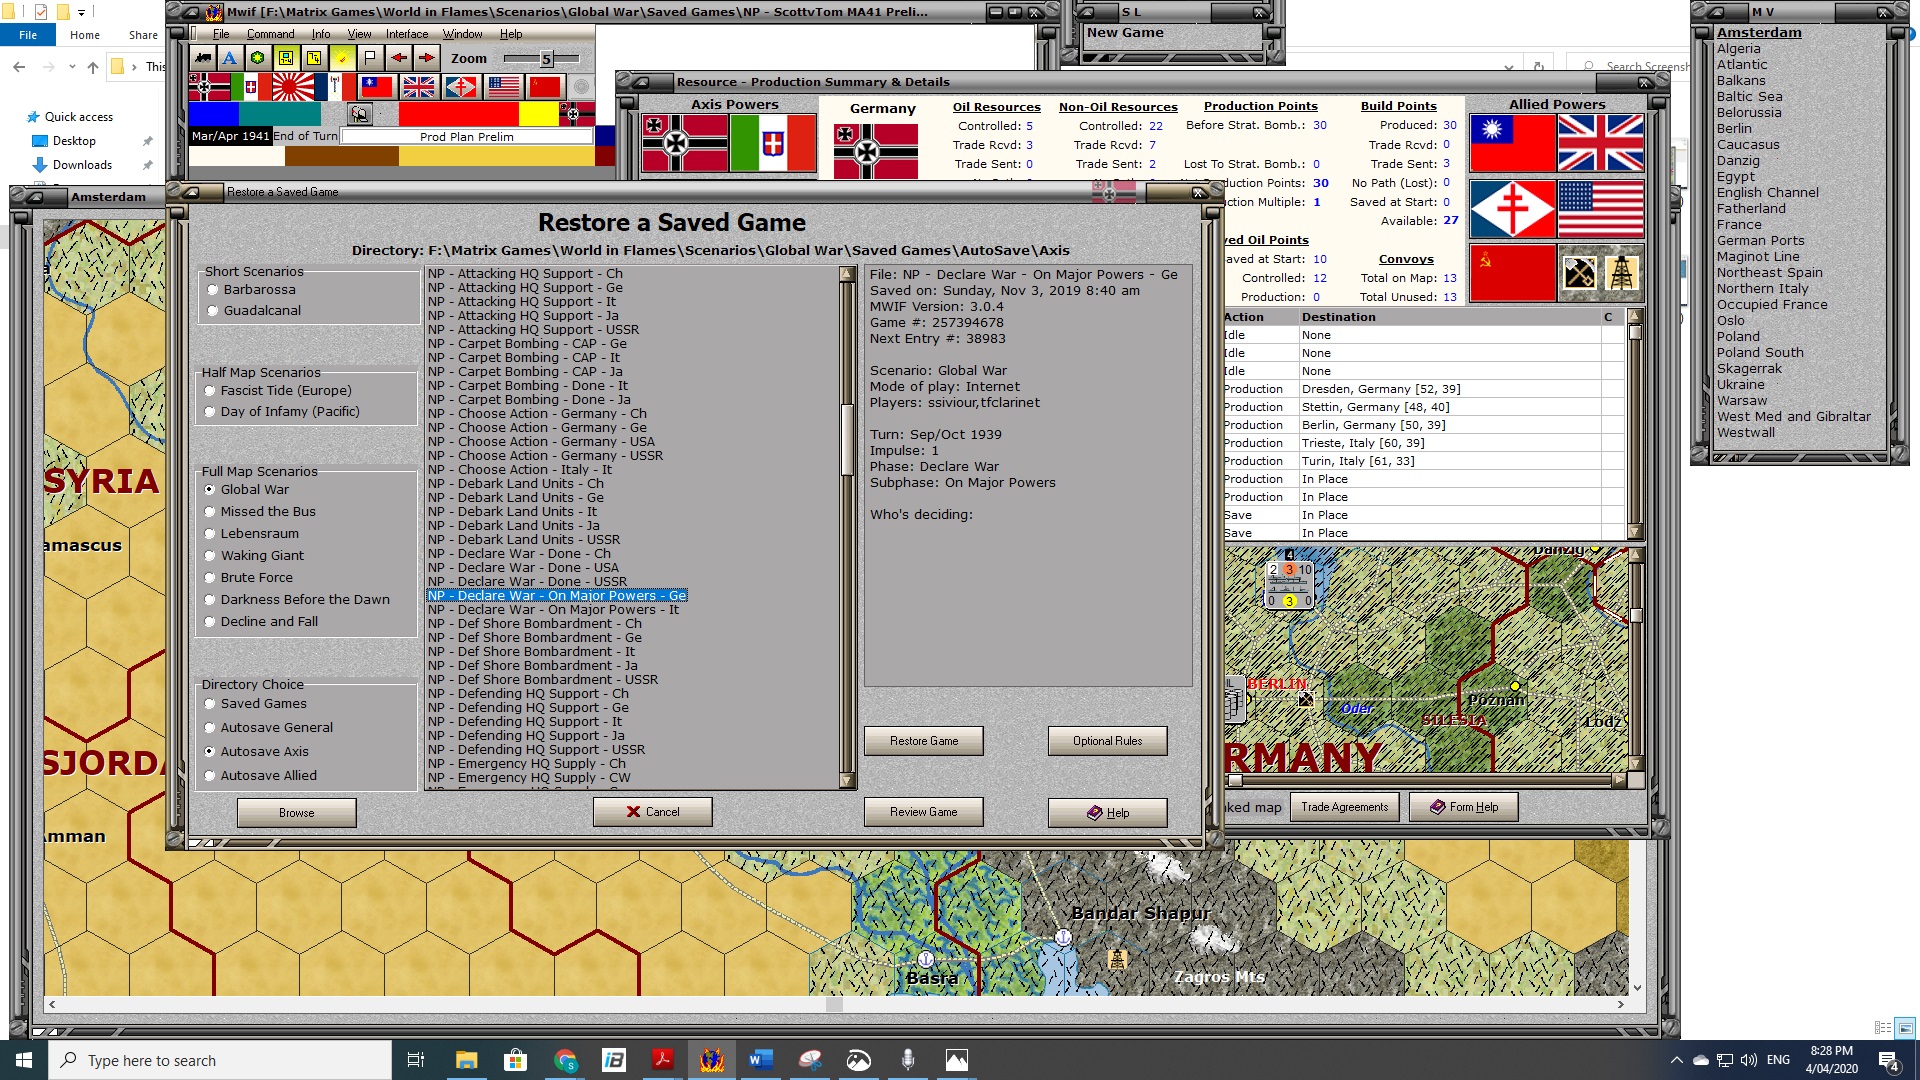The width and height of the screenshot is (1920, 1080).
Task: Click the Review Game button
Action: tap(924, 812)
